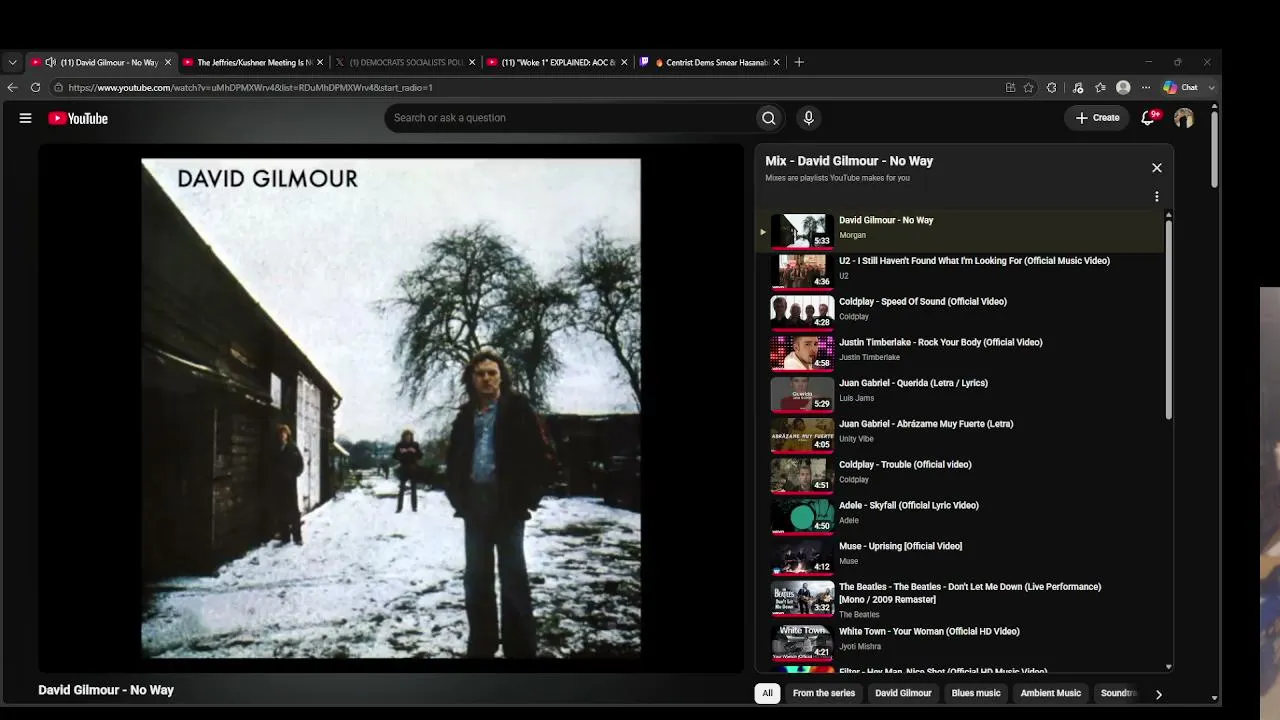This screenshot has width=1280, height=720.
Task: Bookmark this page with the star icon
Action: click(1028, 88)
